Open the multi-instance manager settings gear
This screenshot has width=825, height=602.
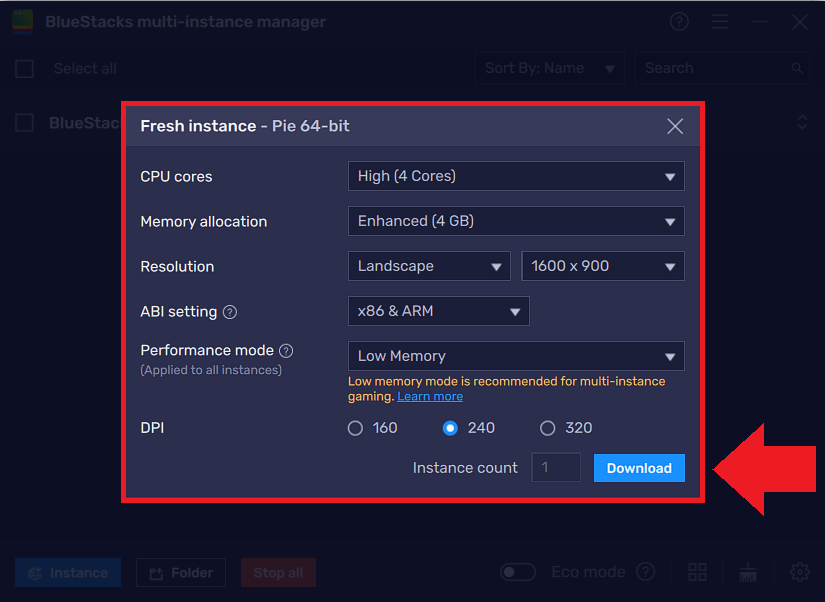pyautogui.click(x=799, y=571)
